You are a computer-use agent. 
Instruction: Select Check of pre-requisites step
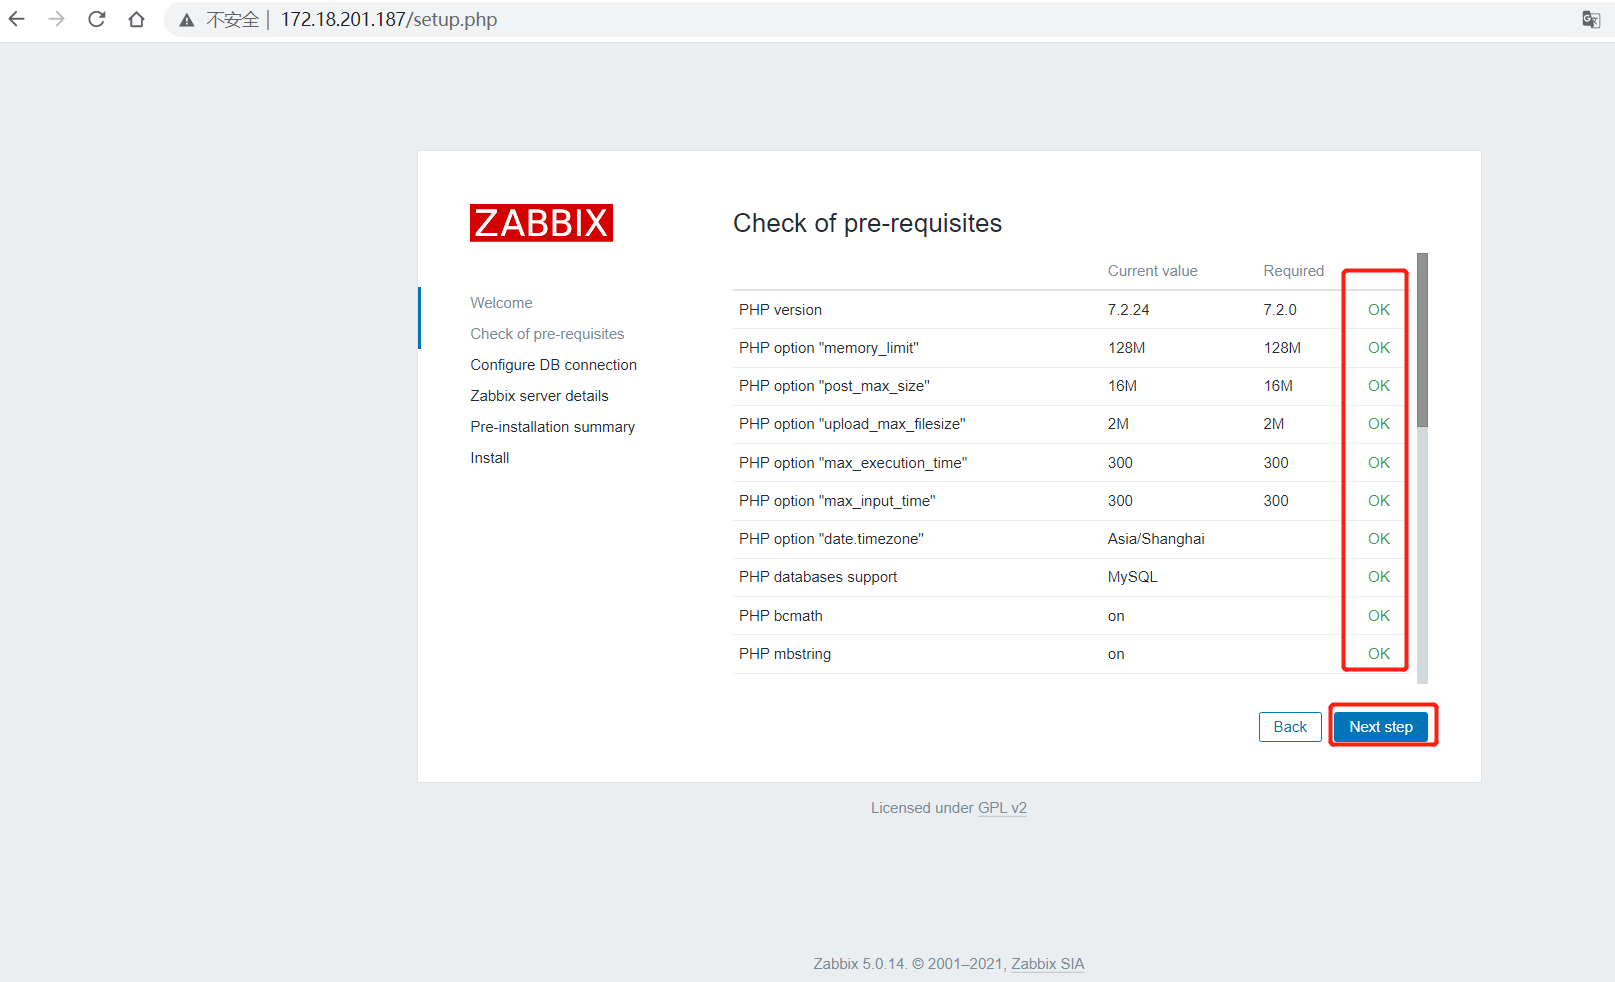pyautogui.click(x=547, y=334)
